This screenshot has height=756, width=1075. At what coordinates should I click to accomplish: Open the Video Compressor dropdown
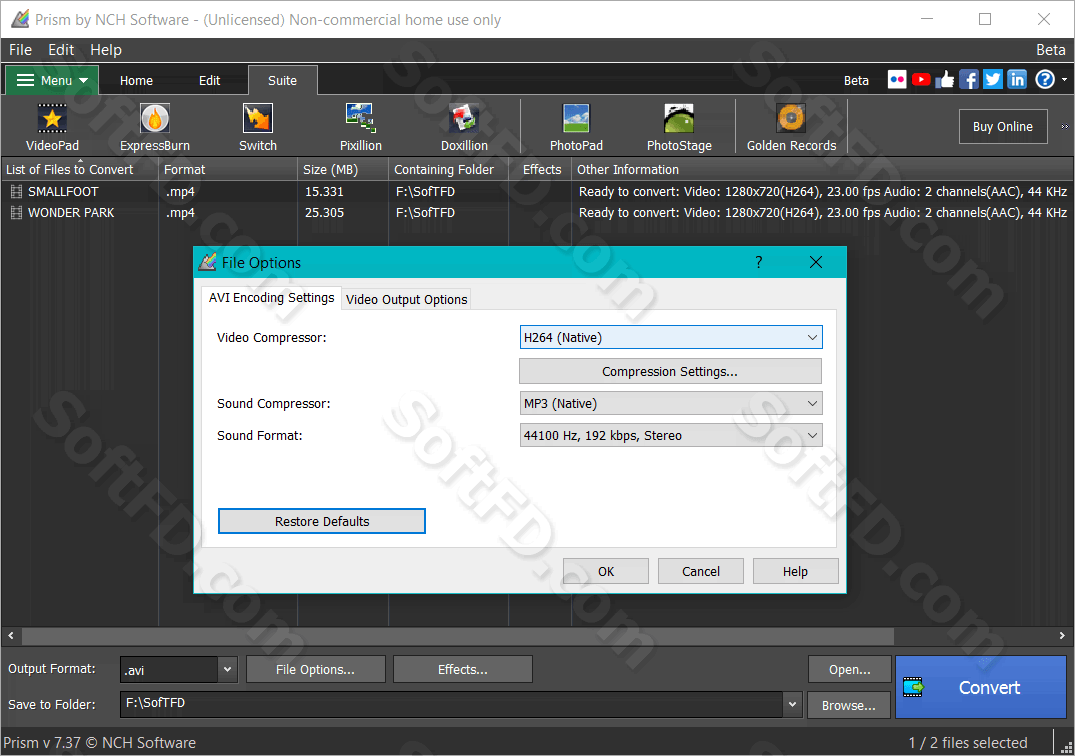tap(671, 337)
